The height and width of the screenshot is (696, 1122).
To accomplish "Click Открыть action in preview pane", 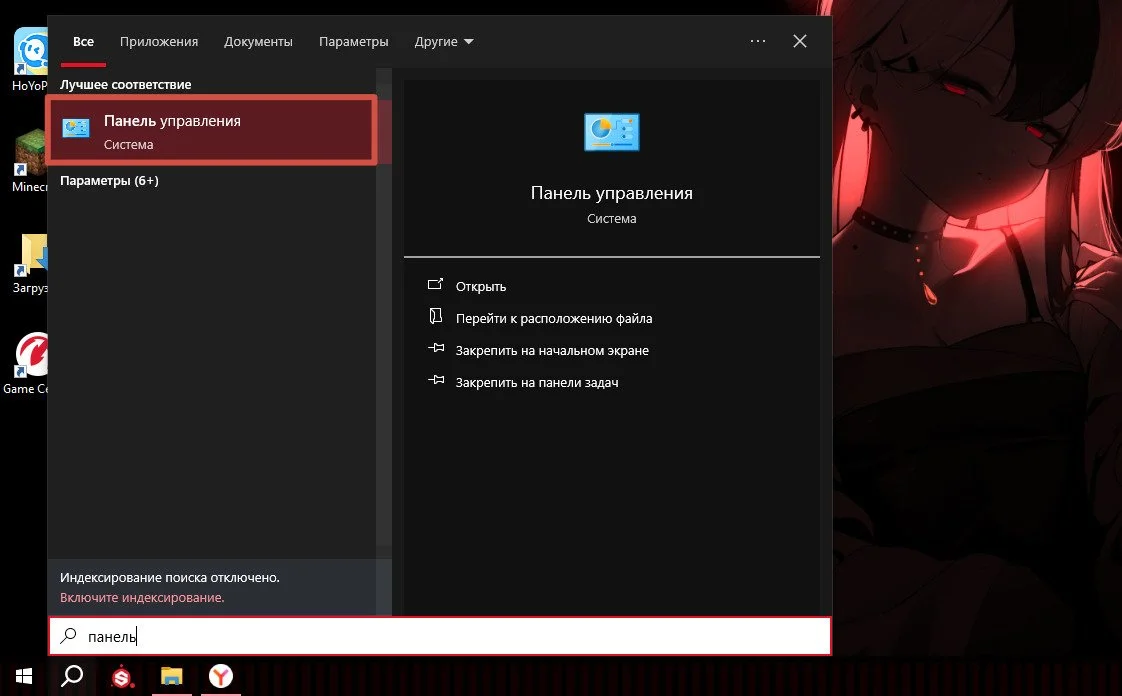I will point(481,286).
